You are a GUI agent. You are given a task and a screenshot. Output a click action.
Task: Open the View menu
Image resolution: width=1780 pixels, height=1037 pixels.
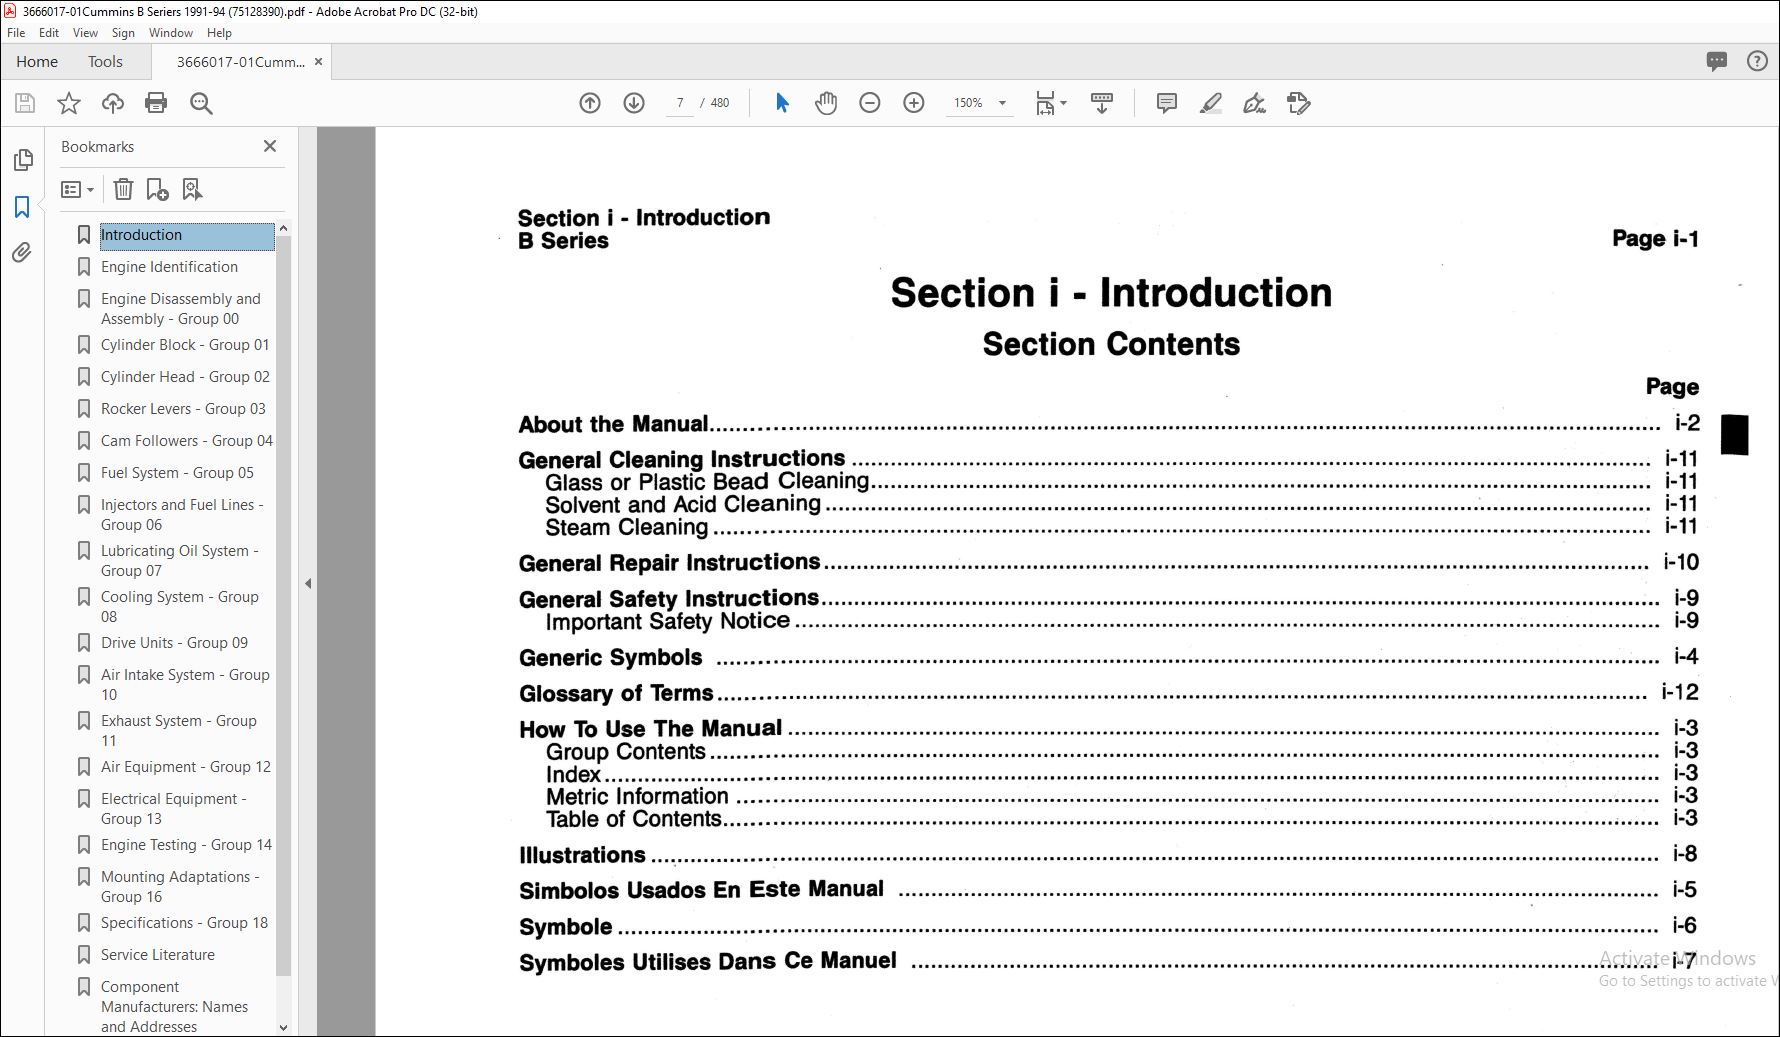tap(85, 33)
